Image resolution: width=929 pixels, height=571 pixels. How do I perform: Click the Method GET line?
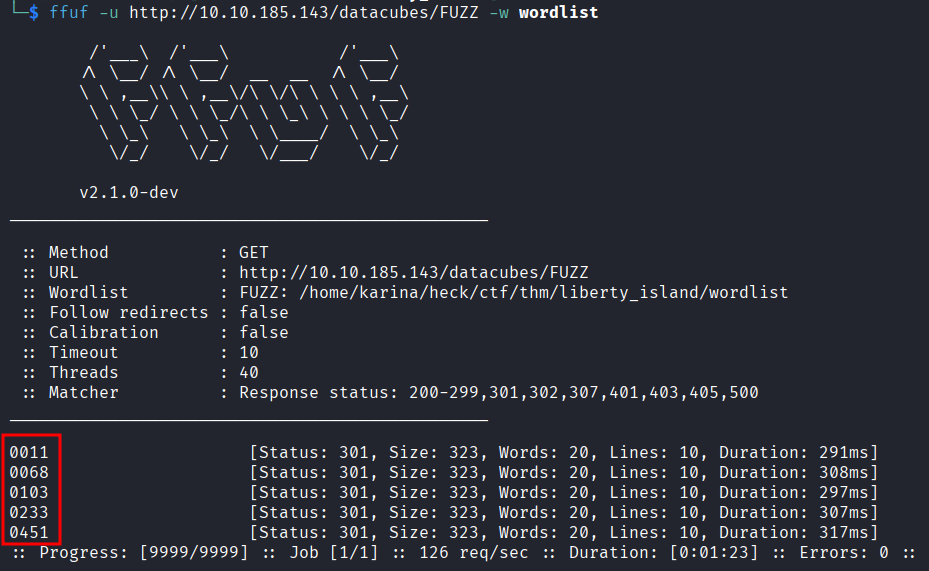[x=145, y=252]
